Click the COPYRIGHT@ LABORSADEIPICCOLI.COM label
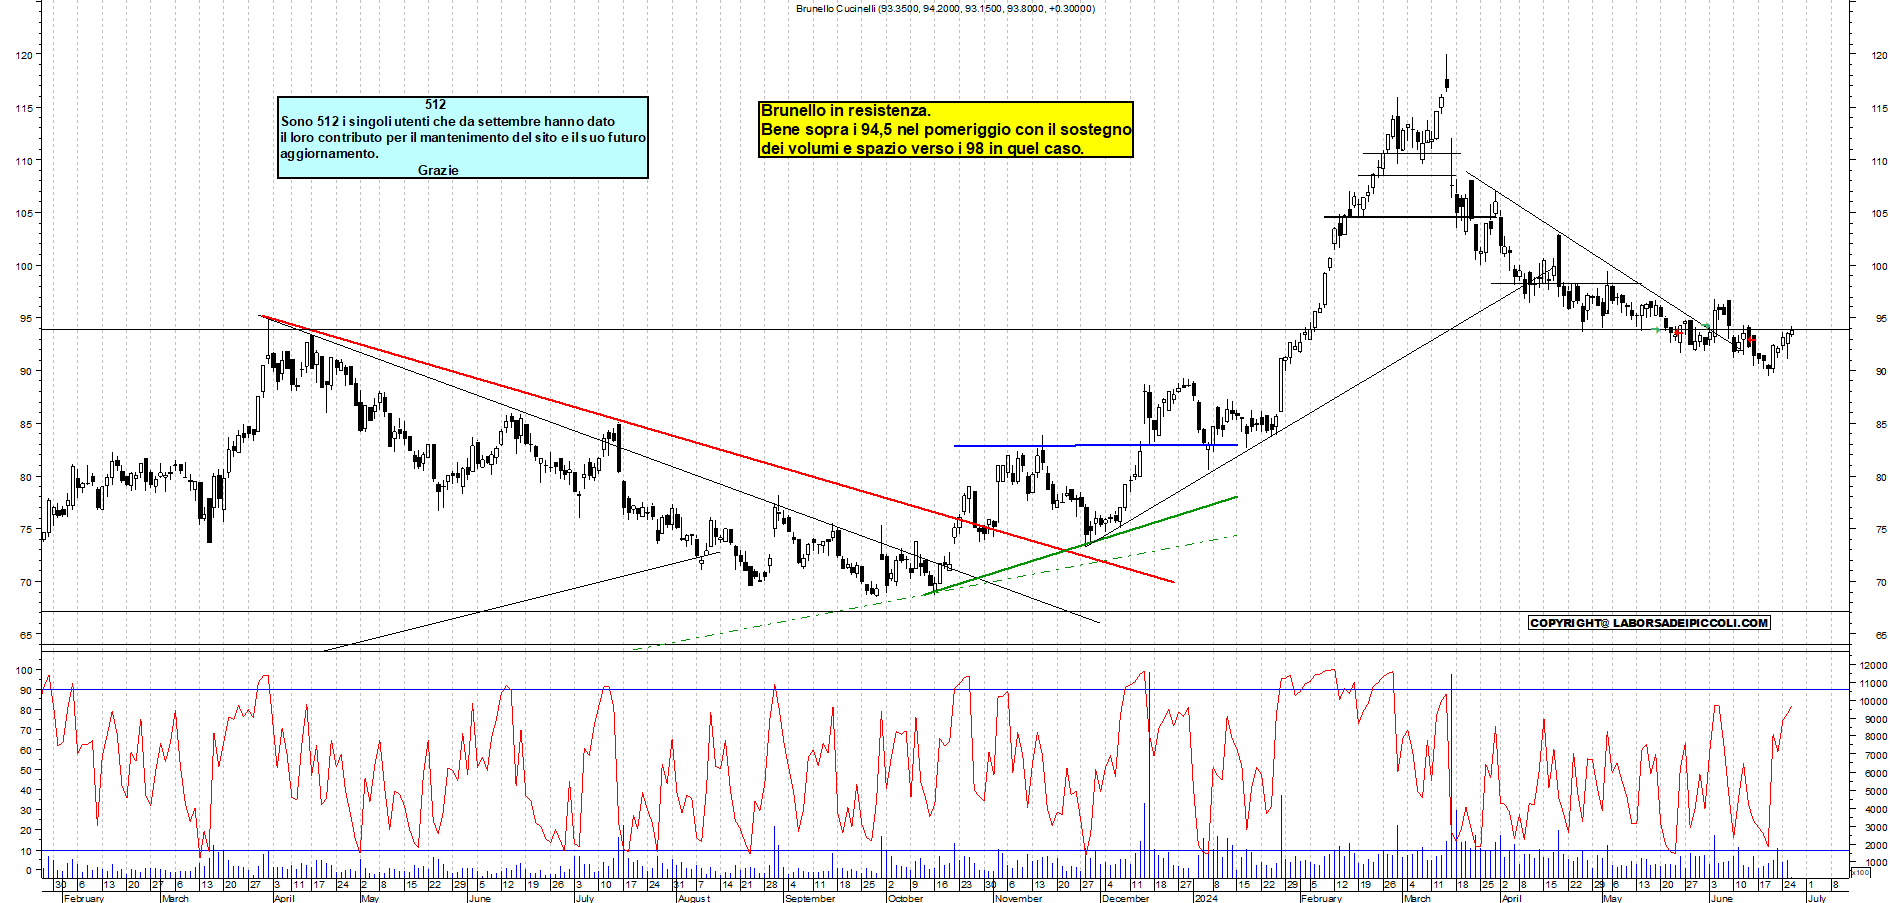 1649,623
